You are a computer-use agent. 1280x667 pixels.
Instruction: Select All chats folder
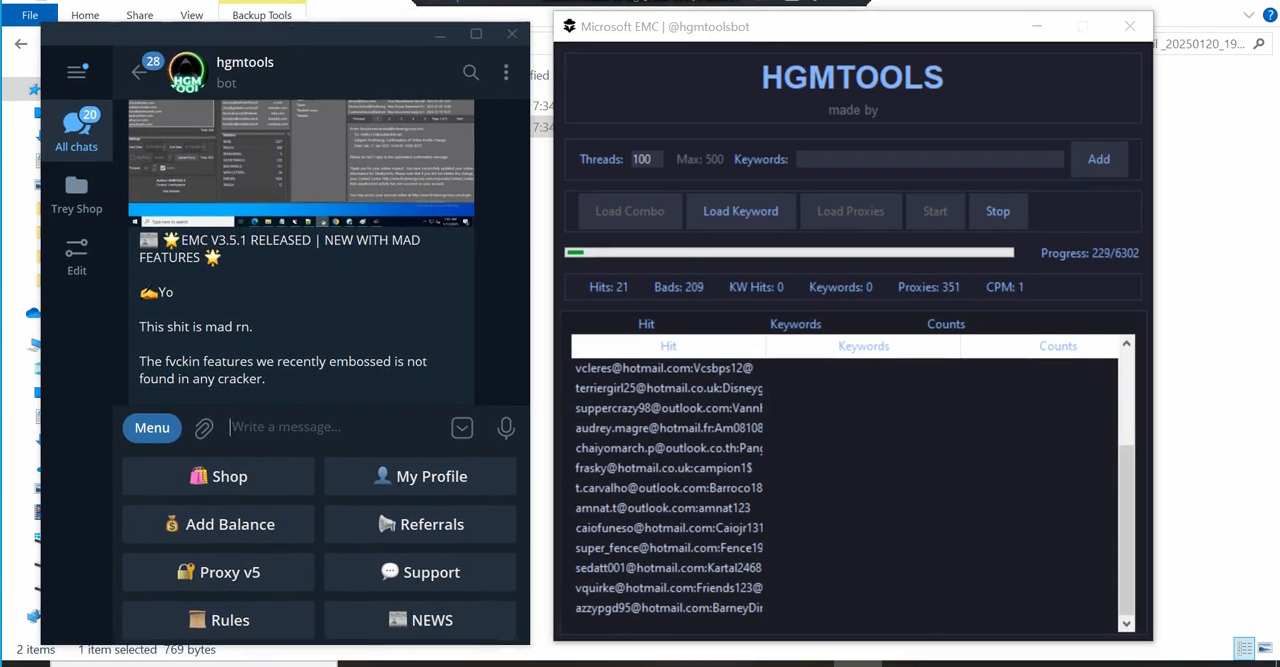[x=77, y=131]
